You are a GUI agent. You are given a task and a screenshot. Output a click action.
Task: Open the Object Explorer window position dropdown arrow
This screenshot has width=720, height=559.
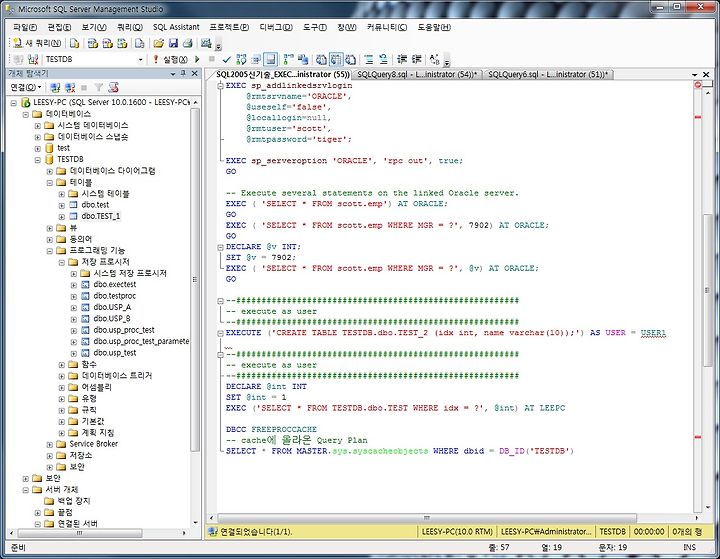coord(173,73)
